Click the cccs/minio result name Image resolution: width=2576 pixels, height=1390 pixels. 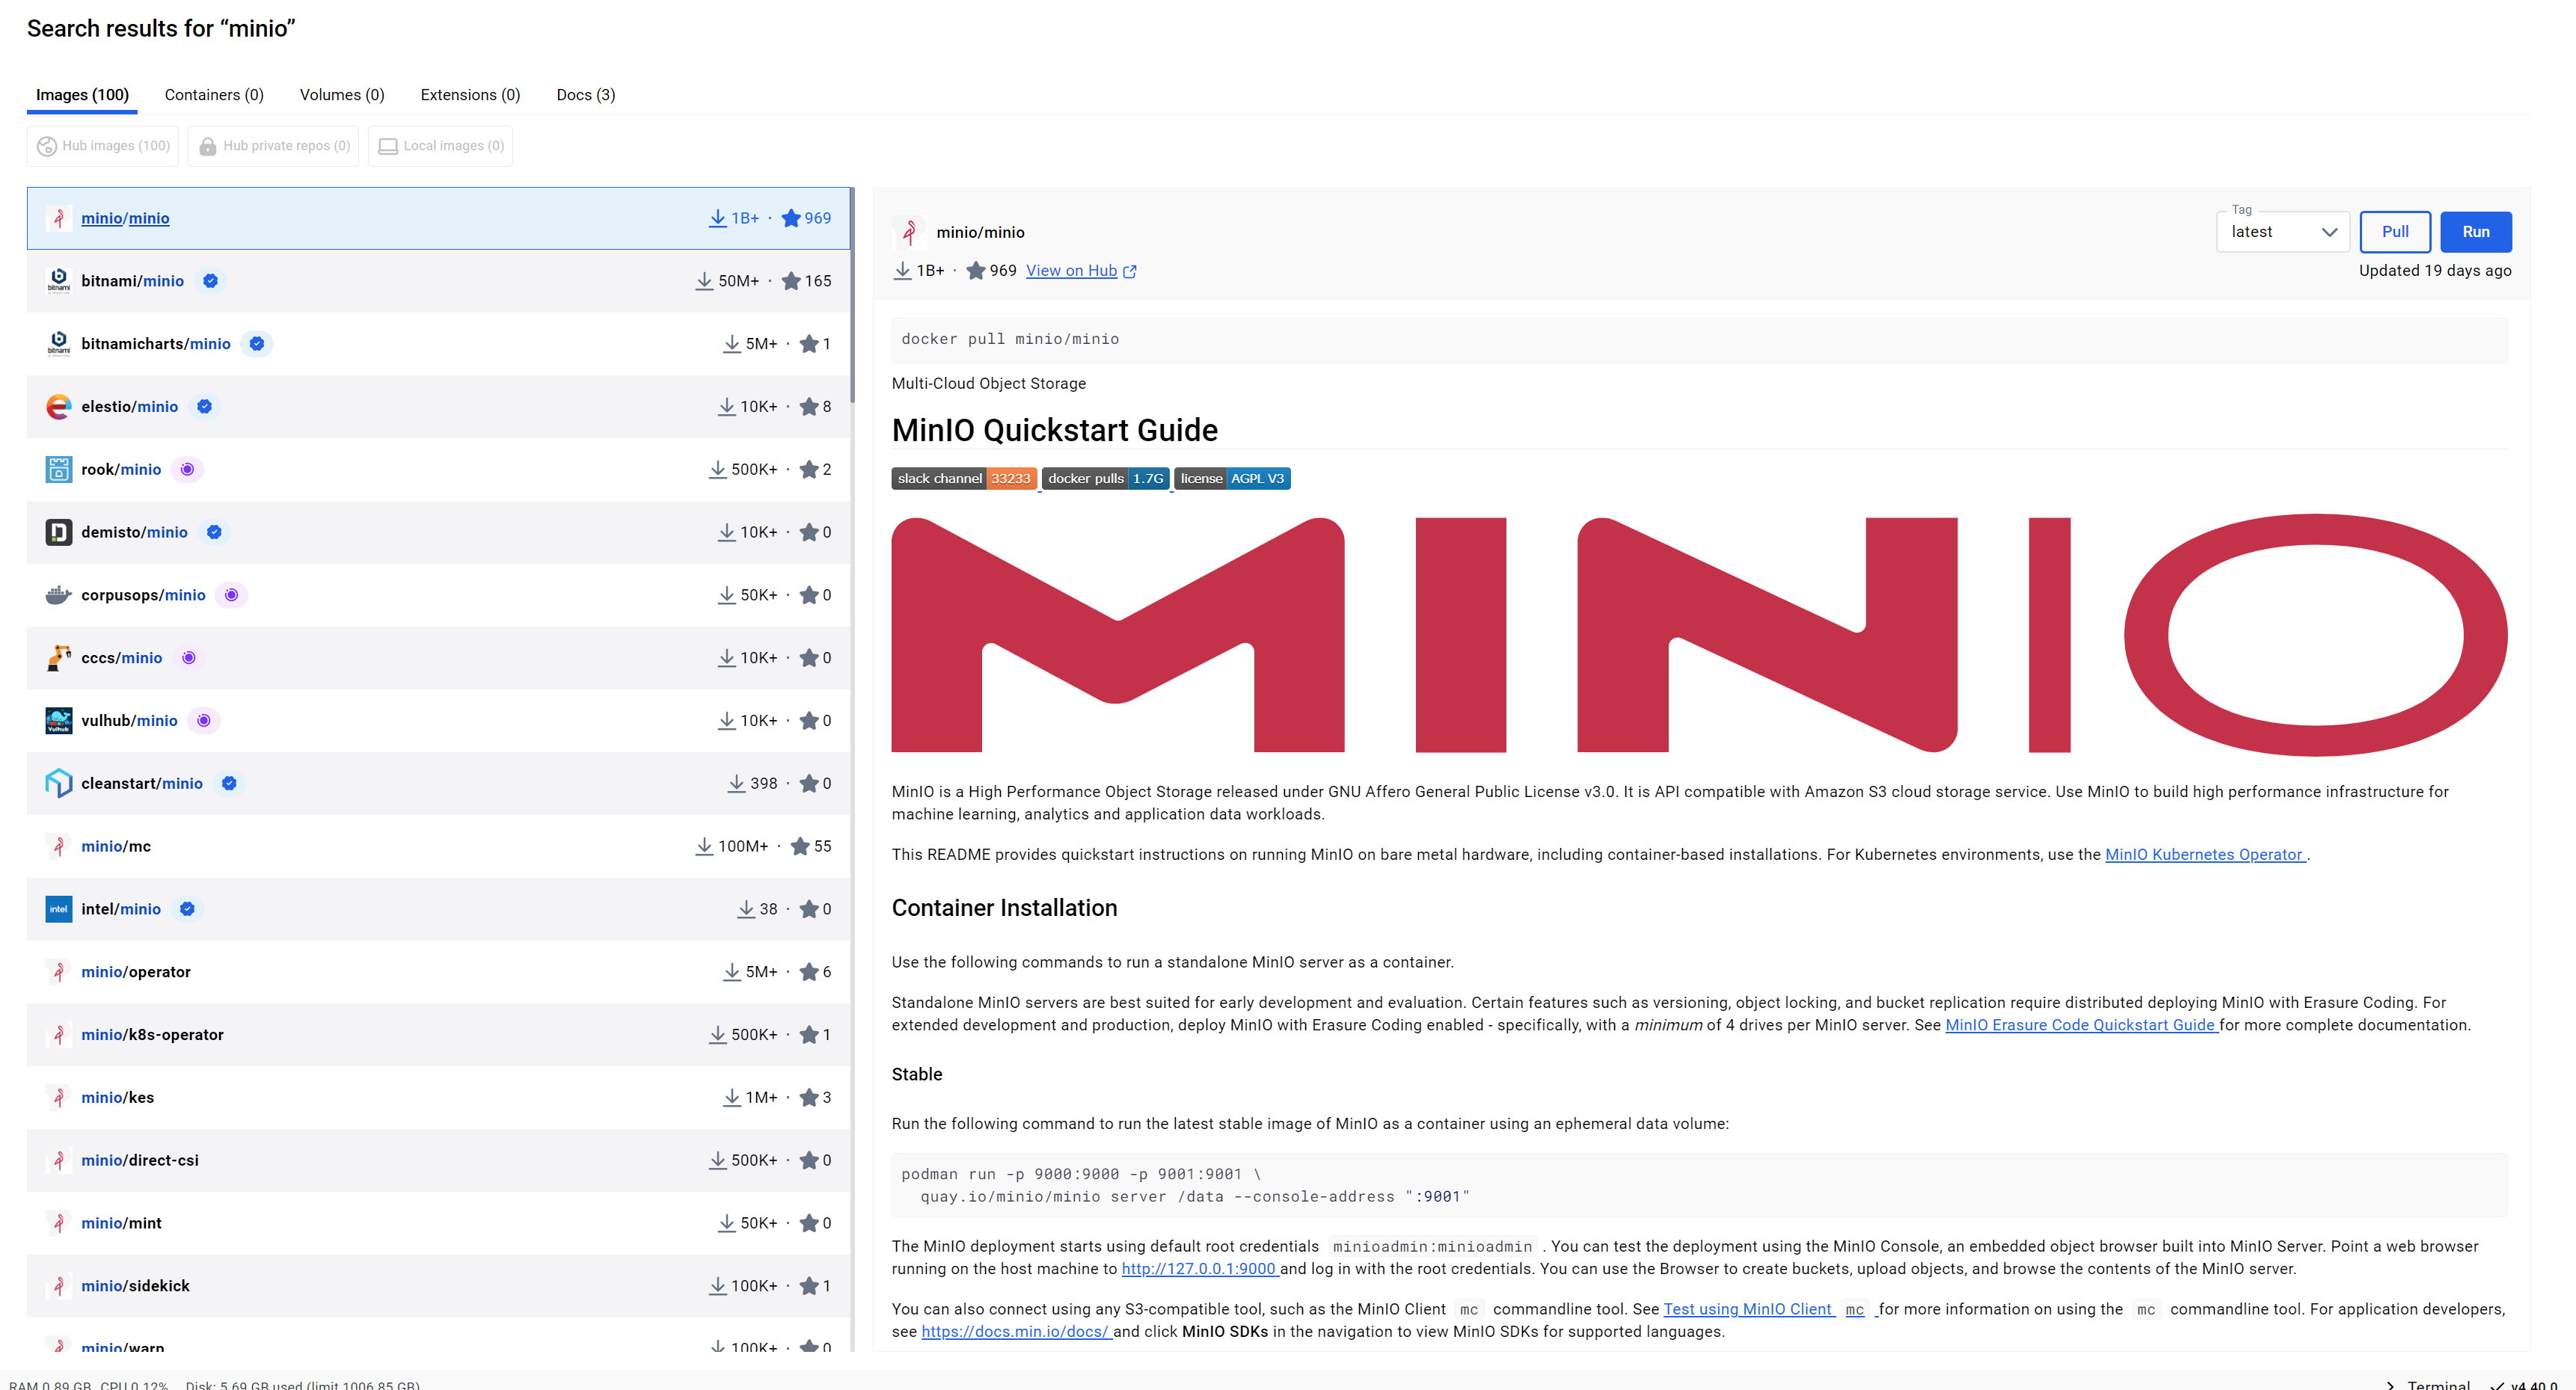coord(122,658)
